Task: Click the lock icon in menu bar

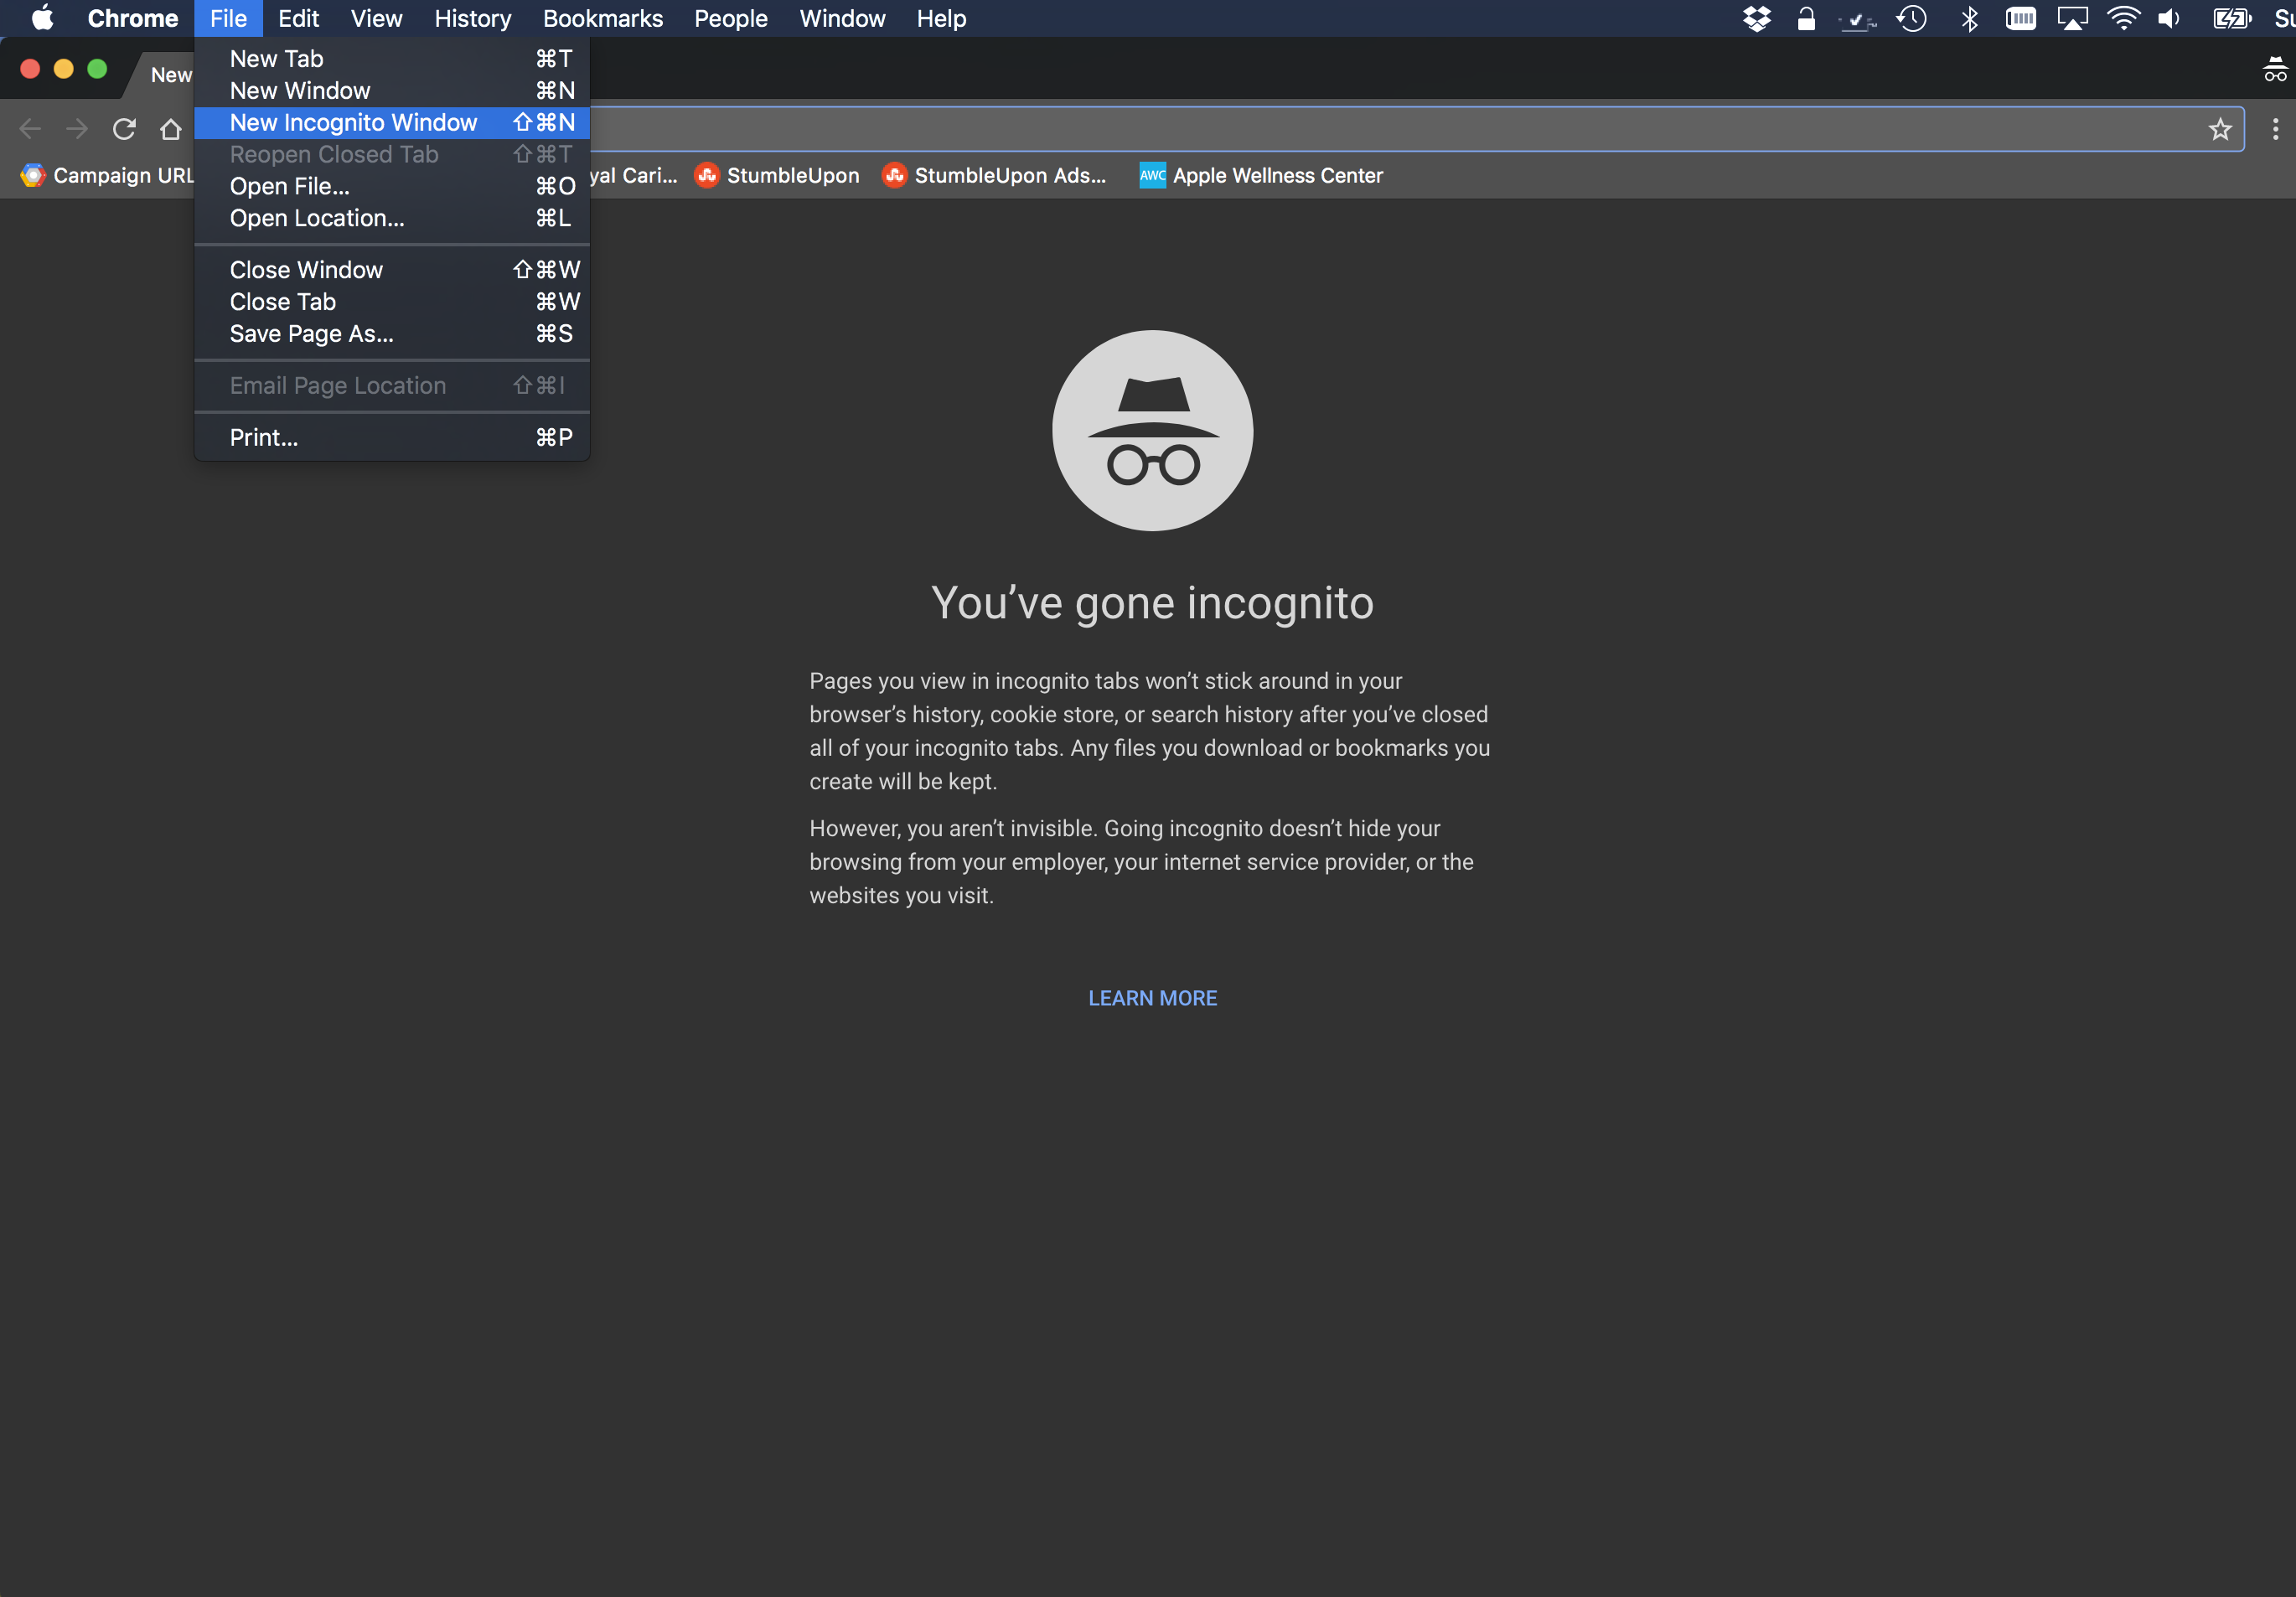Action: [x=1806, y=18]
